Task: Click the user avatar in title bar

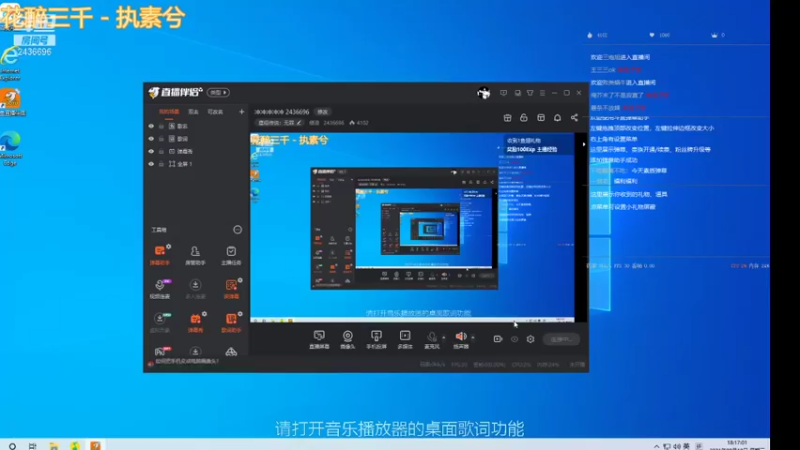Action: [484, 93]
